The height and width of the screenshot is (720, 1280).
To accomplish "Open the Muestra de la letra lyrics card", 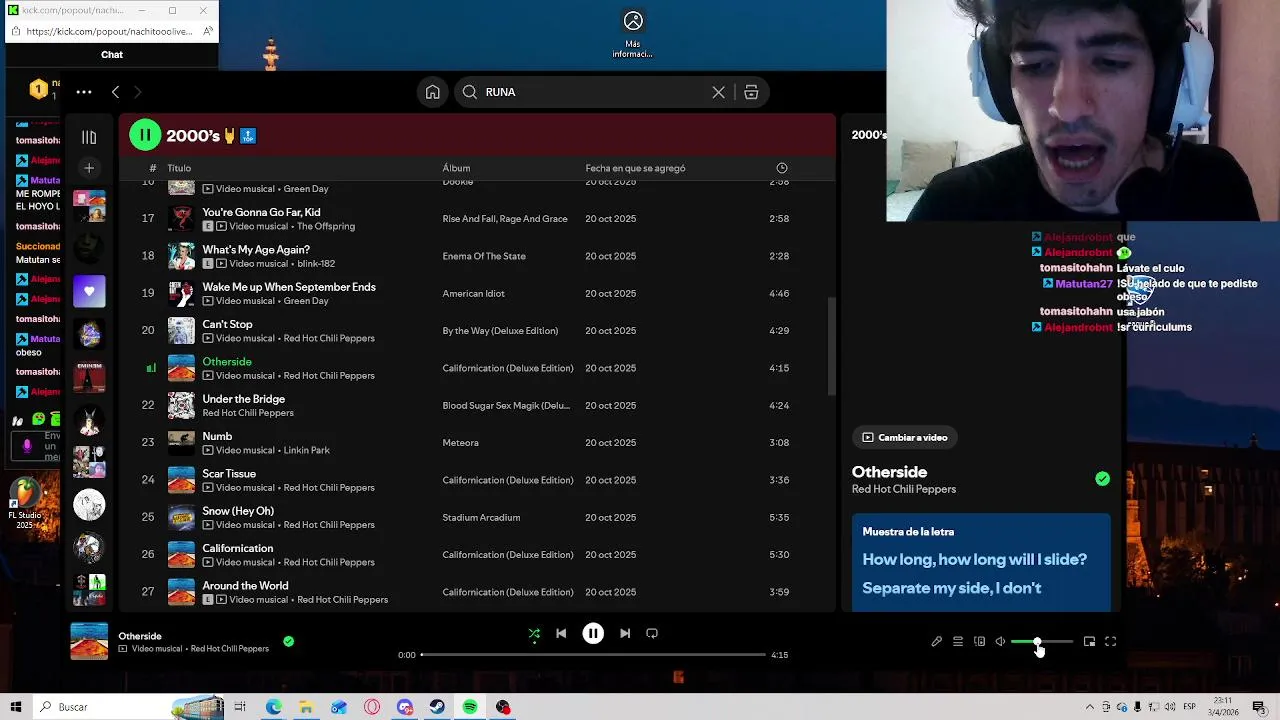I will (x=981, y=562).
